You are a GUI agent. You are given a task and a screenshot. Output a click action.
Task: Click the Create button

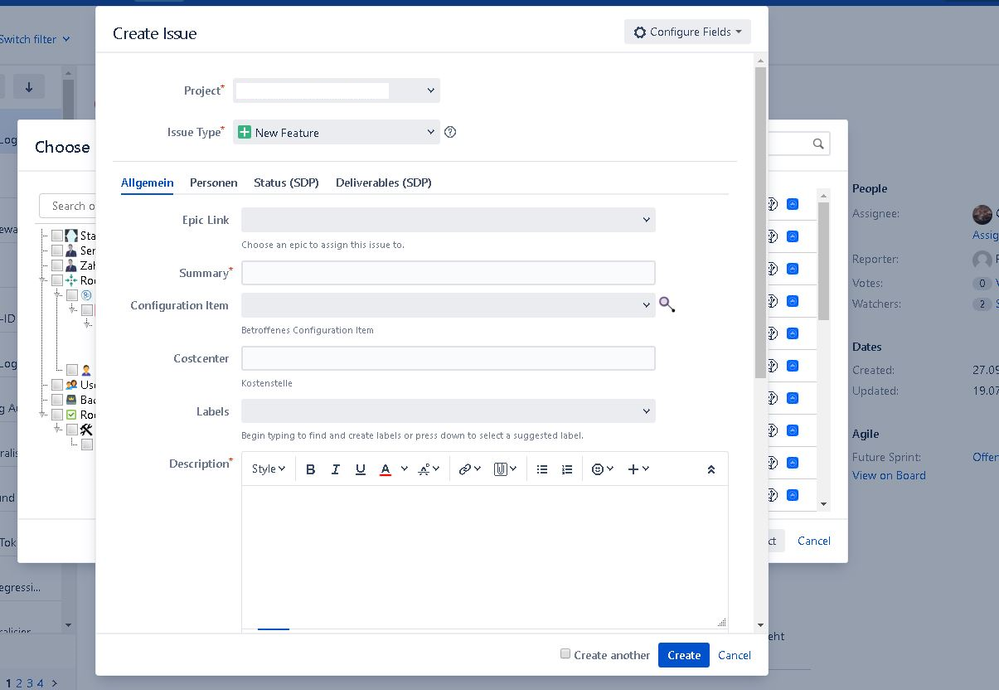pos(684,655)
